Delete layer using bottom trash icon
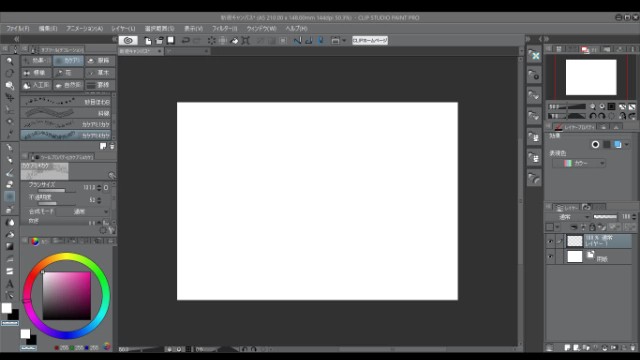The image size is (640, 360). click(633, 348)
